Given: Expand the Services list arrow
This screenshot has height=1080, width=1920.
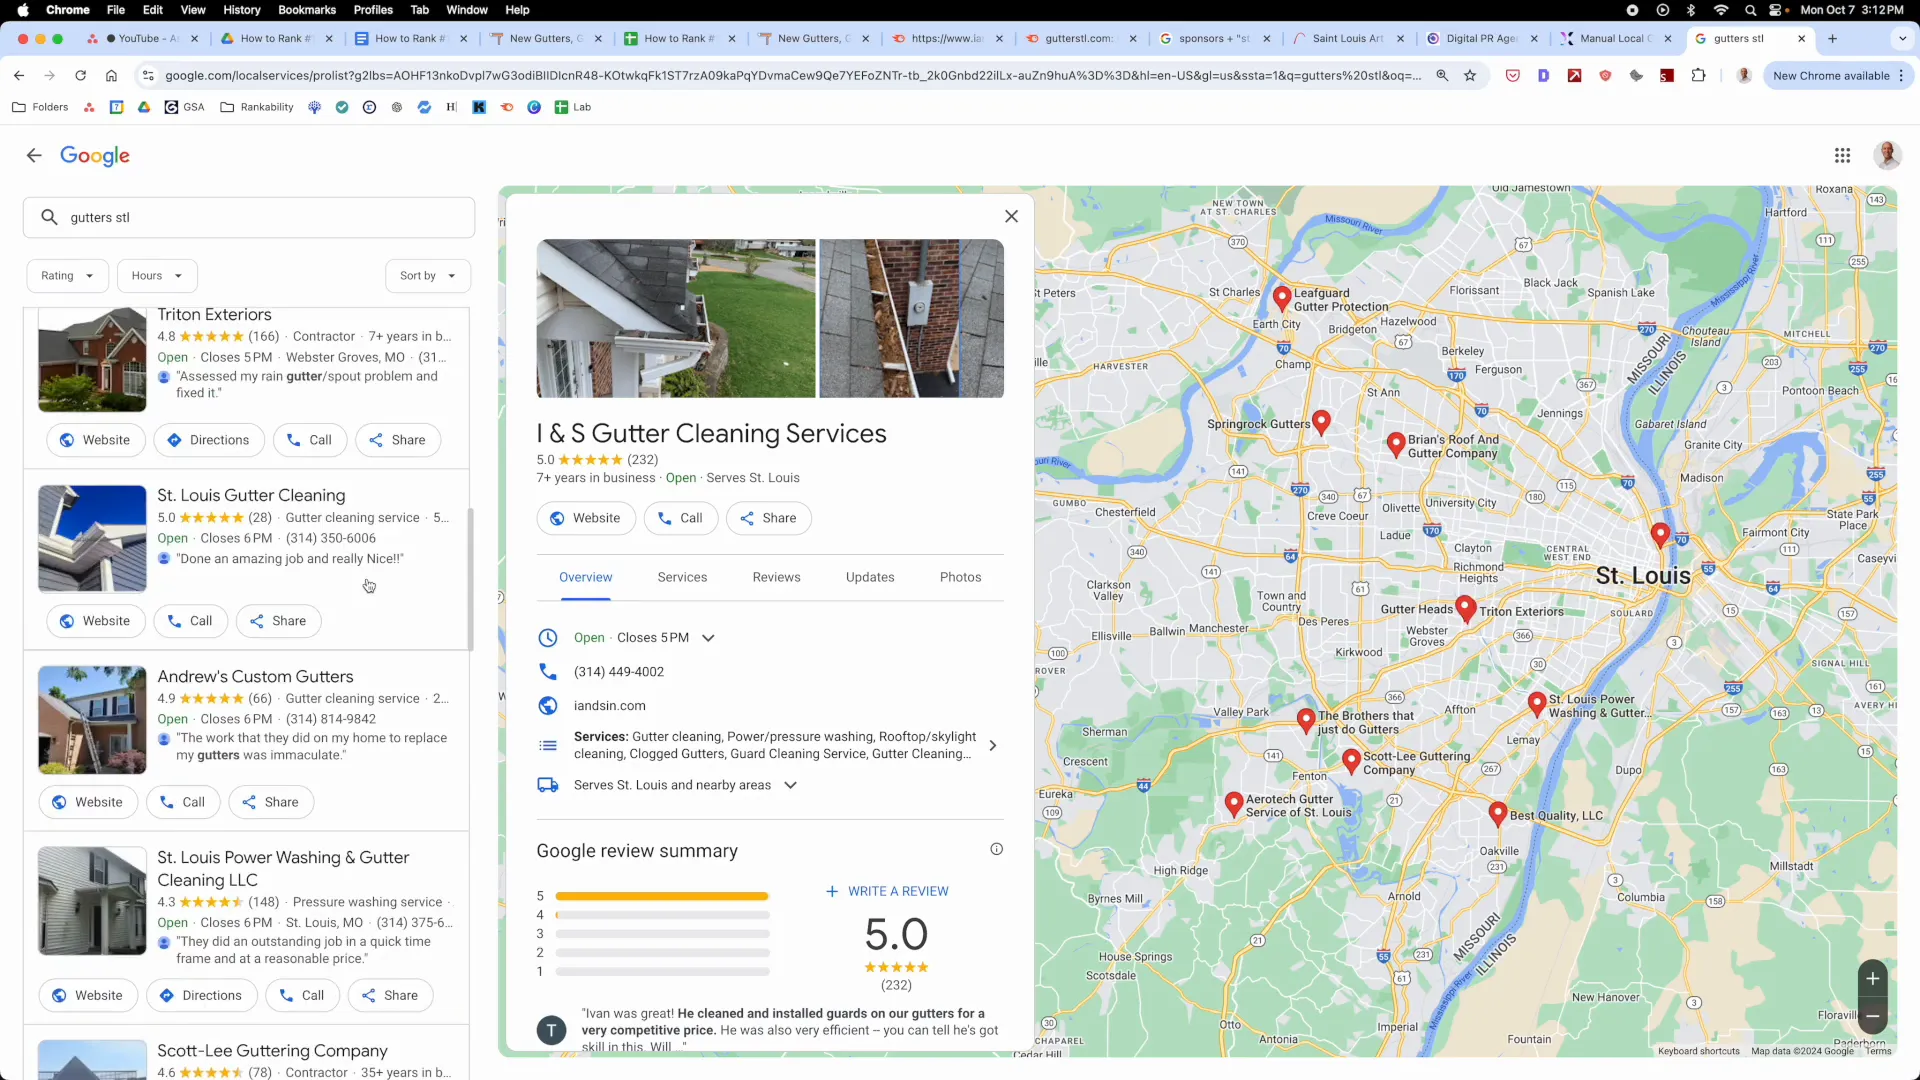Looking at the screenshot, I should coord(992,745).
